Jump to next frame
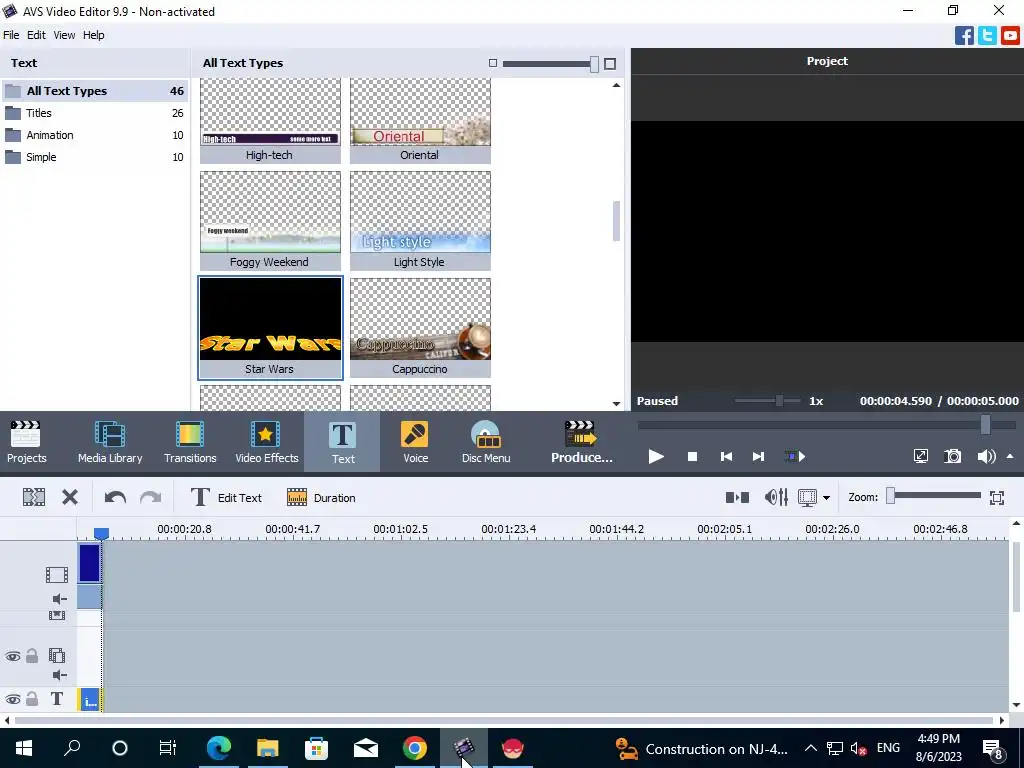1024x768 pixels. pos(758,456)
